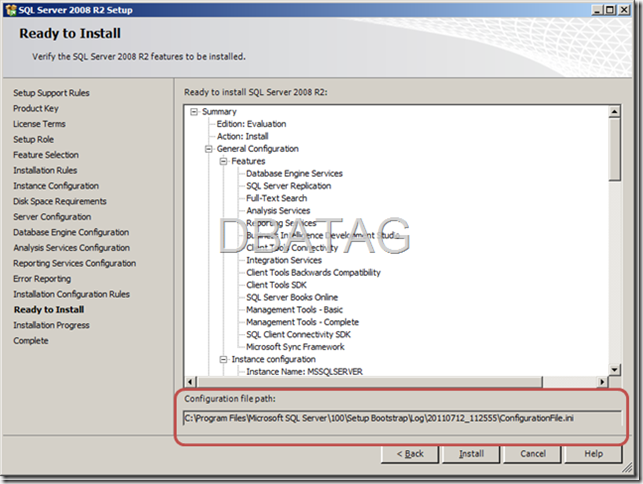The image size is (643, 484).
Task: Select Analysis Services Configuration step
Action: [x=71, y=248]
